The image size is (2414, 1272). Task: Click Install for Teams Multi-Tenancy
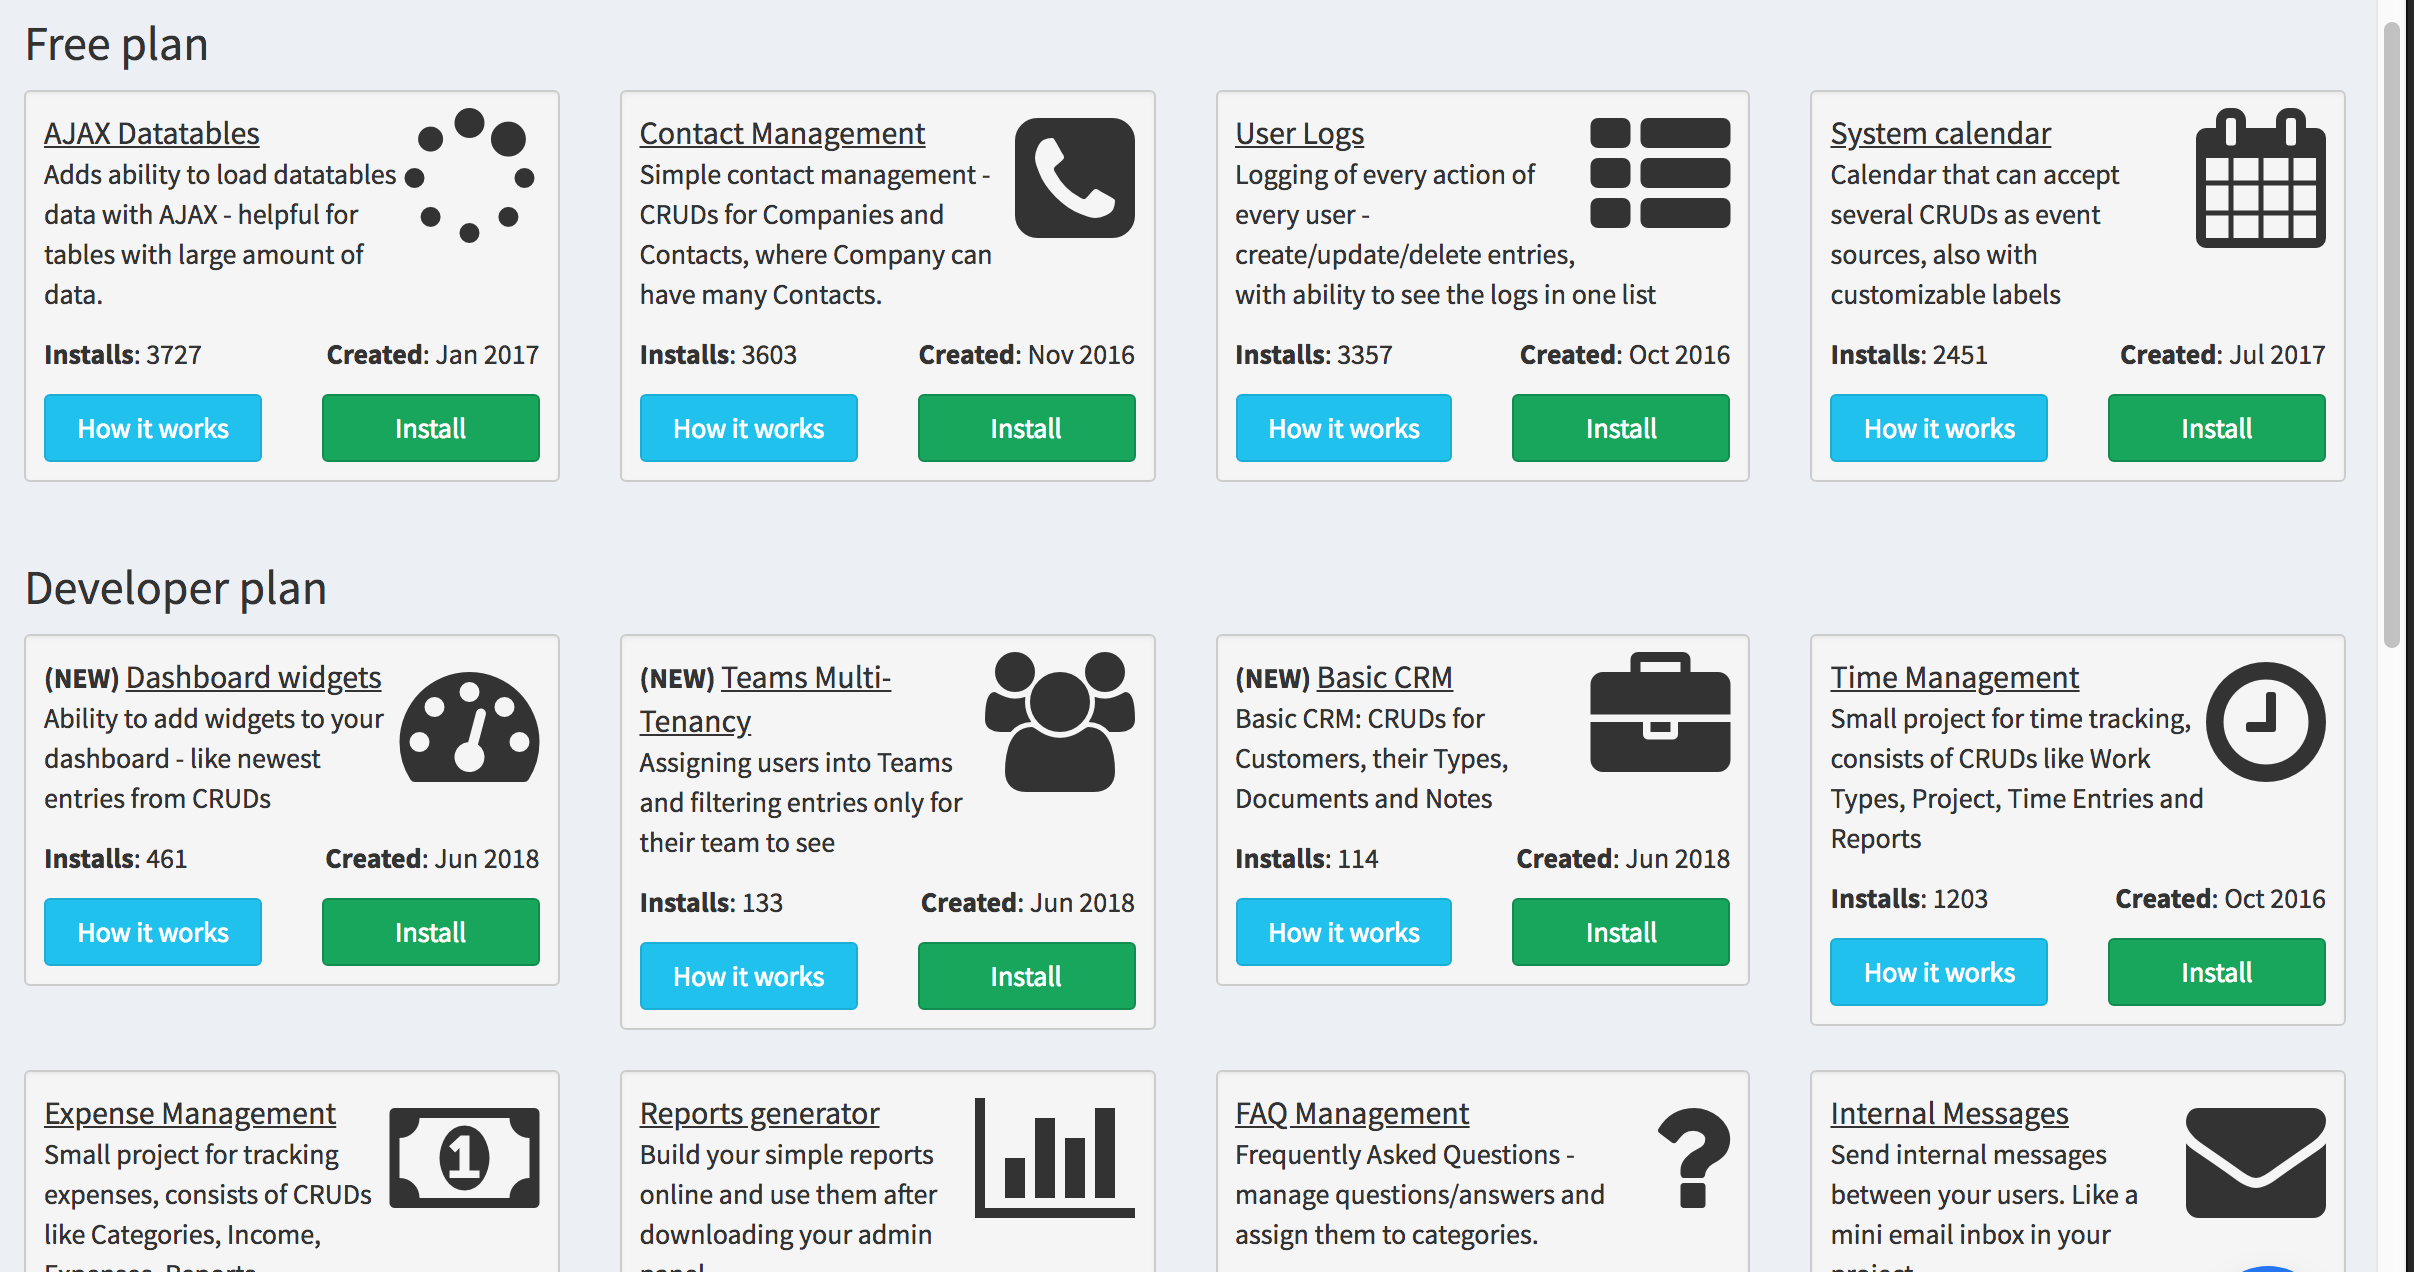coord(1025,975)
